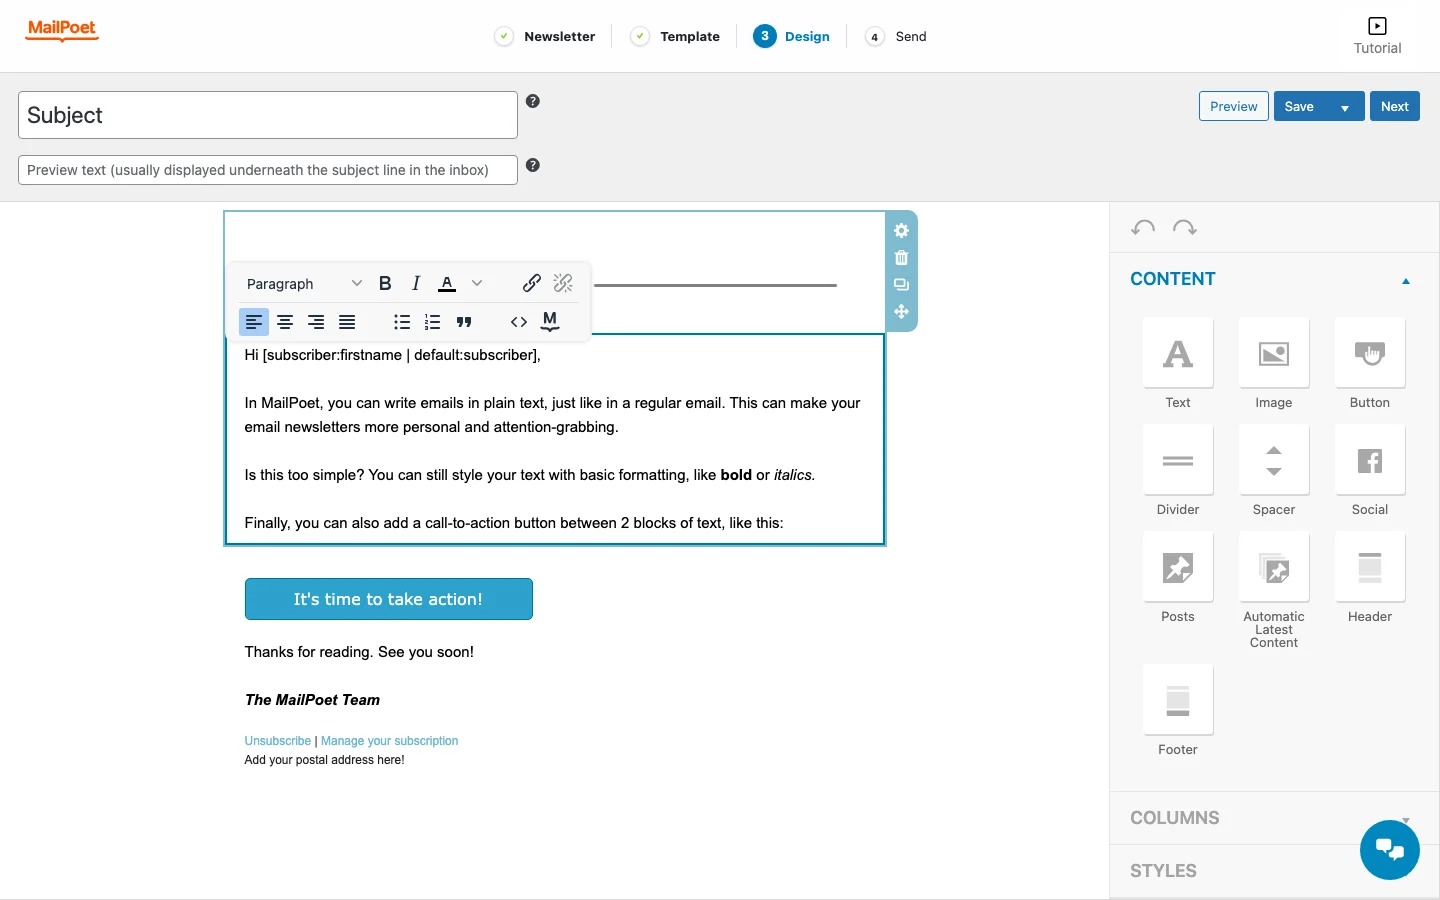Viewport: 1440px width, 900px height.
Task: Click the MailPoet logo
Action: coord(62,30)
